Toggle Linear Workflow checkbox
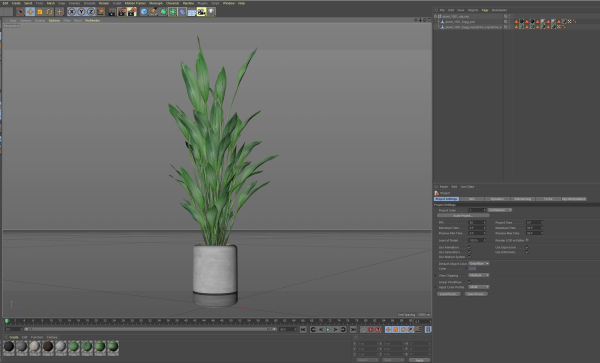This screenshot has width=600, height=363. coord(470,282)
